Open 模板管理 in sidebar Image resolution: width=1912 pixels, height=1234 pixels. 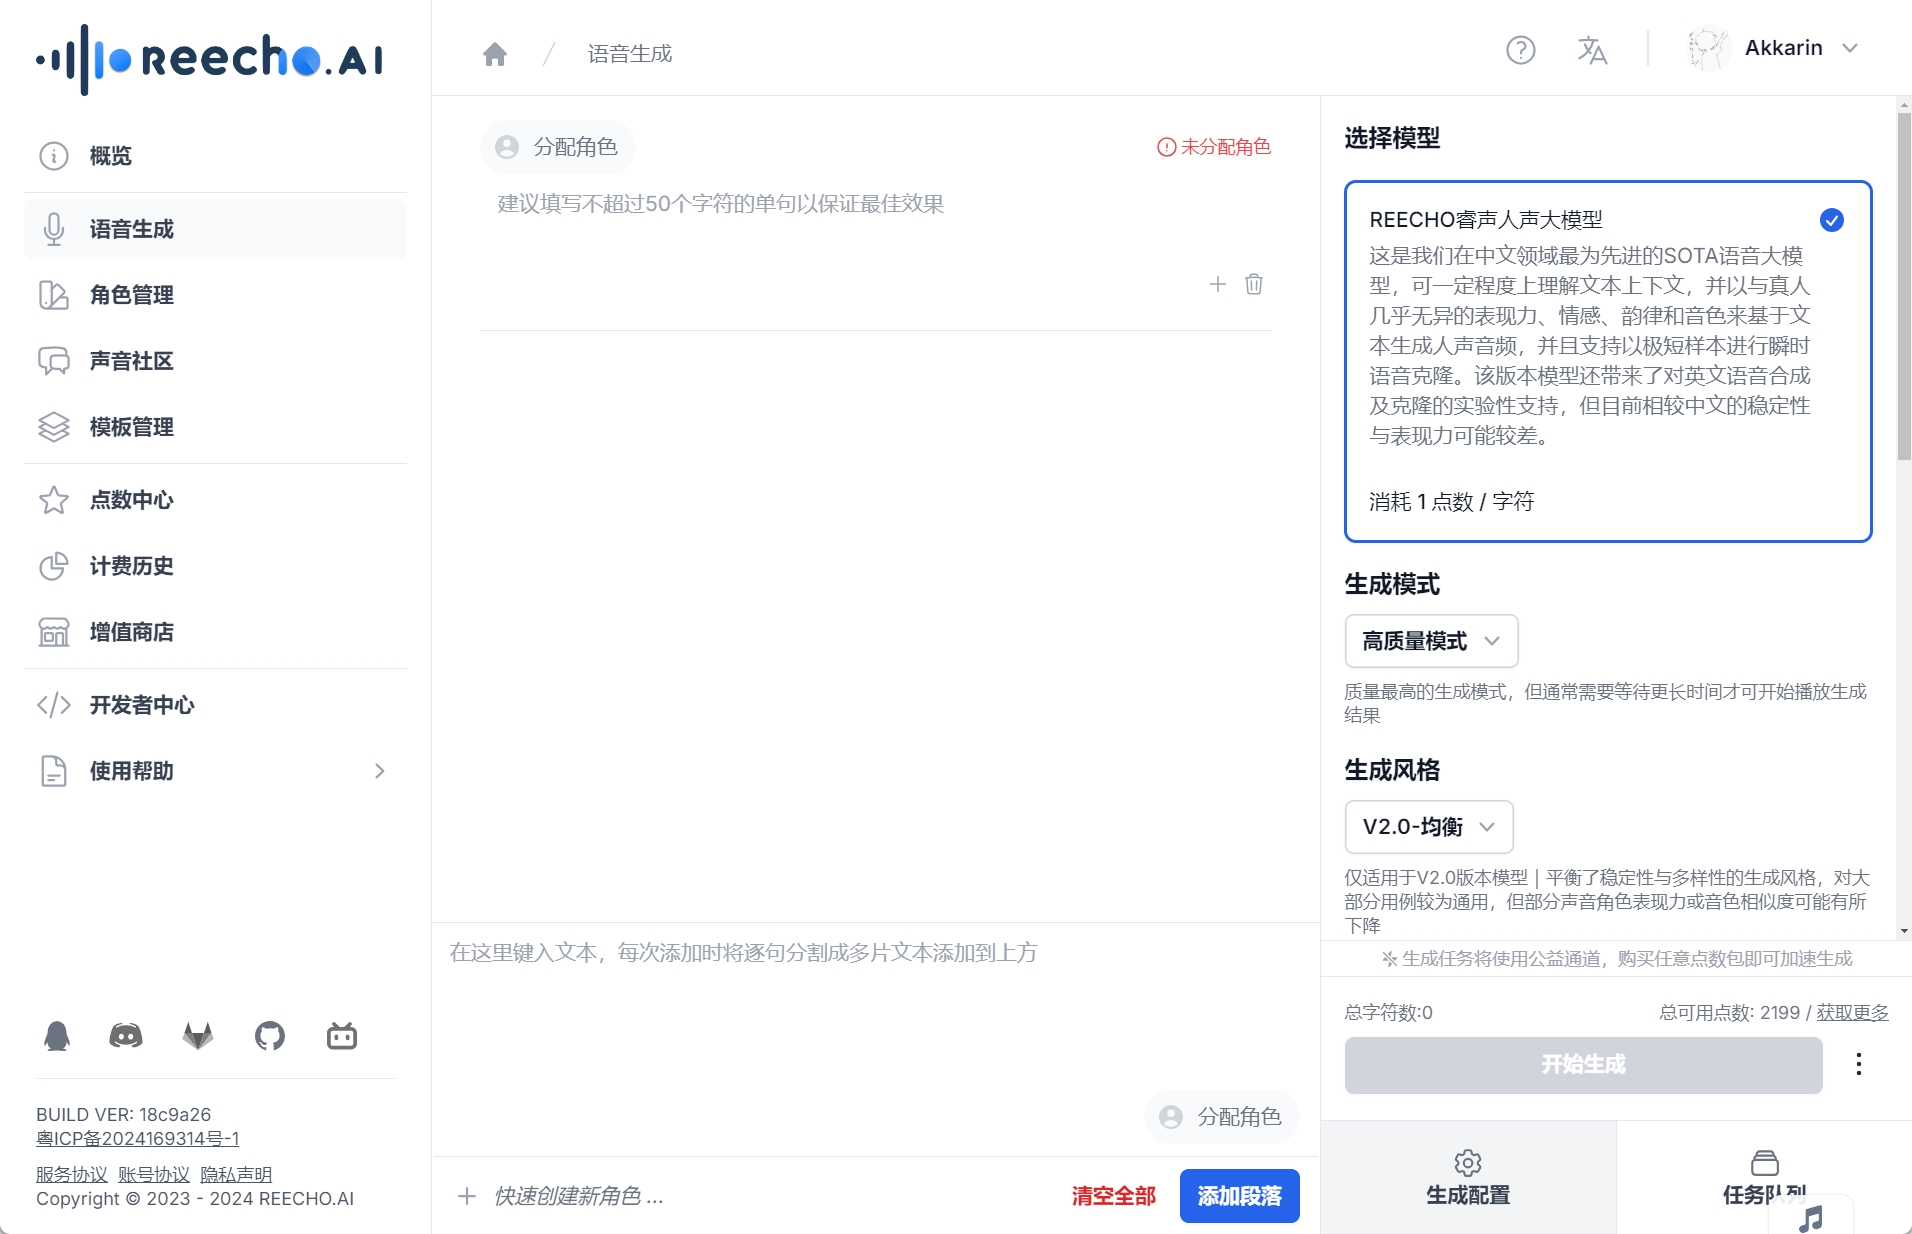click(x=215, y=427)
